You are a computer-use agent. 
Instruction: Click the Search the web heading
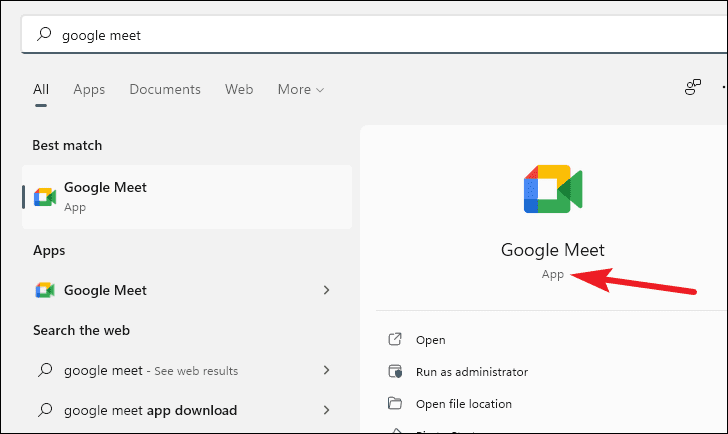click(x=81, y=330)
